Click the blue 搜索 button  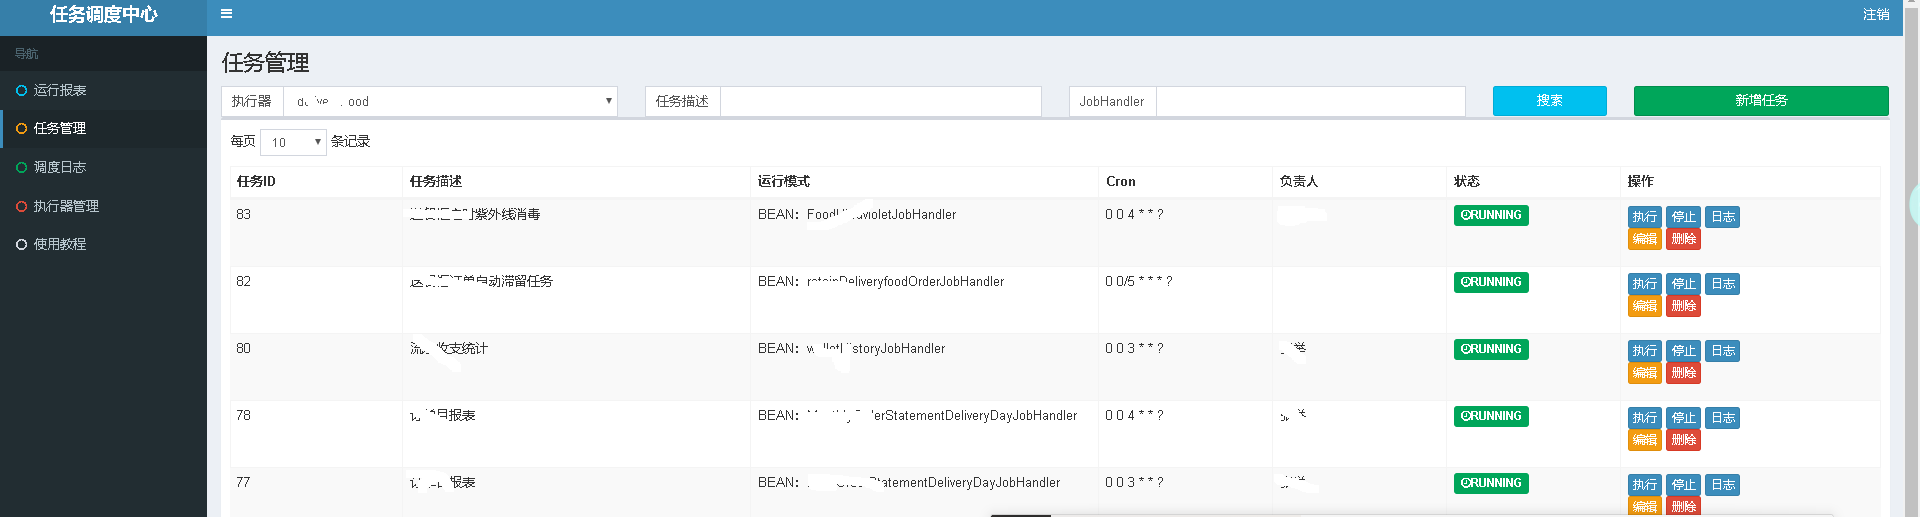coord(1550,101)
